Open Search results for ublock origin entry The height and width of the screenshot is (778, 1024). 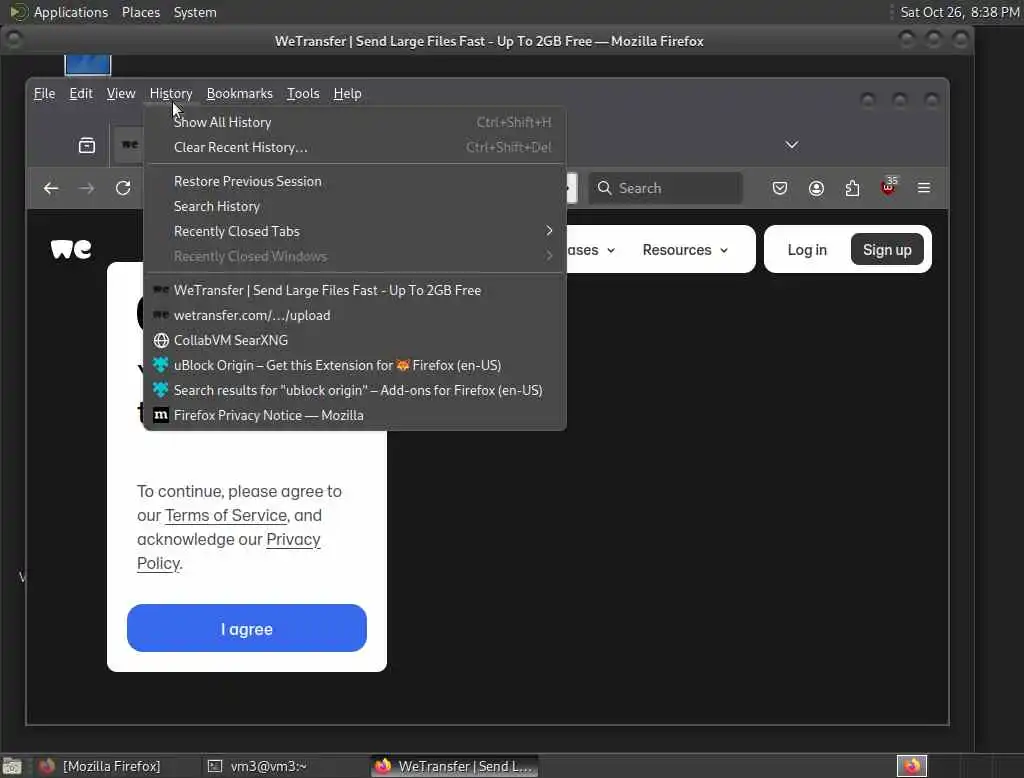[x=355, y=391]
